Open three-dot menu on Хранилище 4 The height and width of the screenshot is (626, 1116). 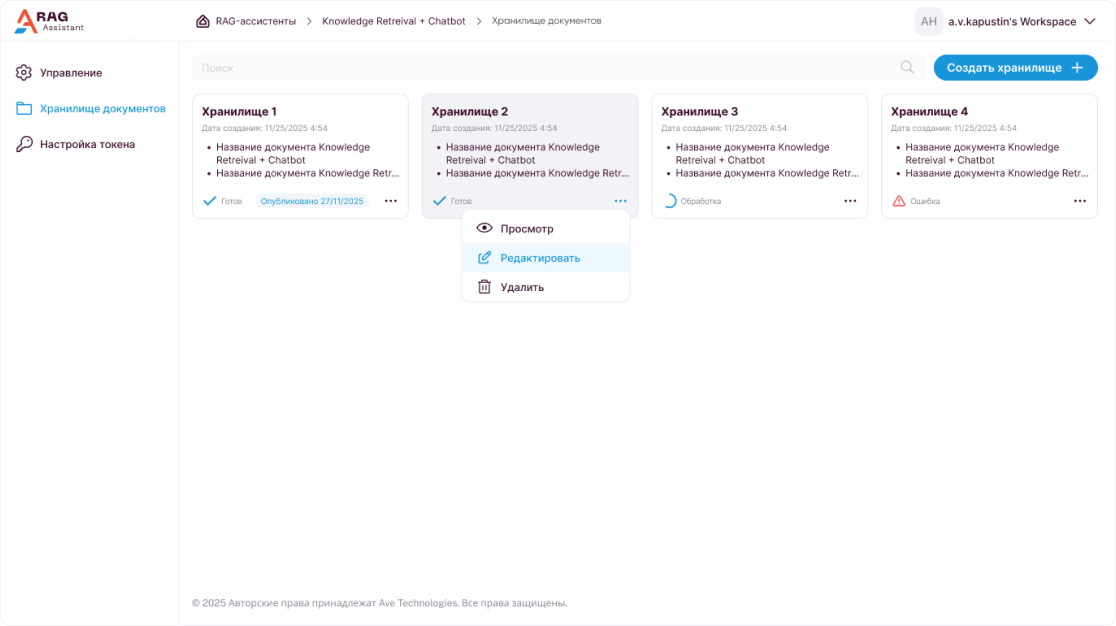pos(1080,201)
